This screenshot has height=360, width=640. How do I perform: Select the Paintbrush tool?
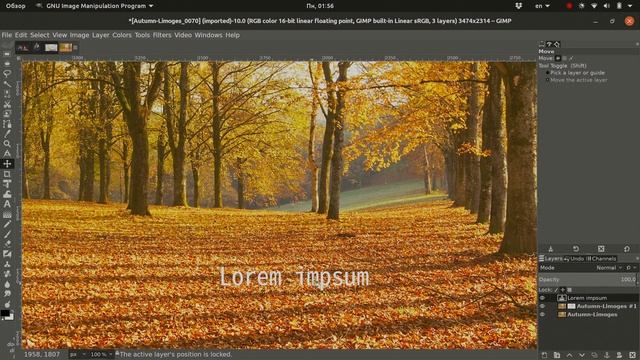point(7,234)
